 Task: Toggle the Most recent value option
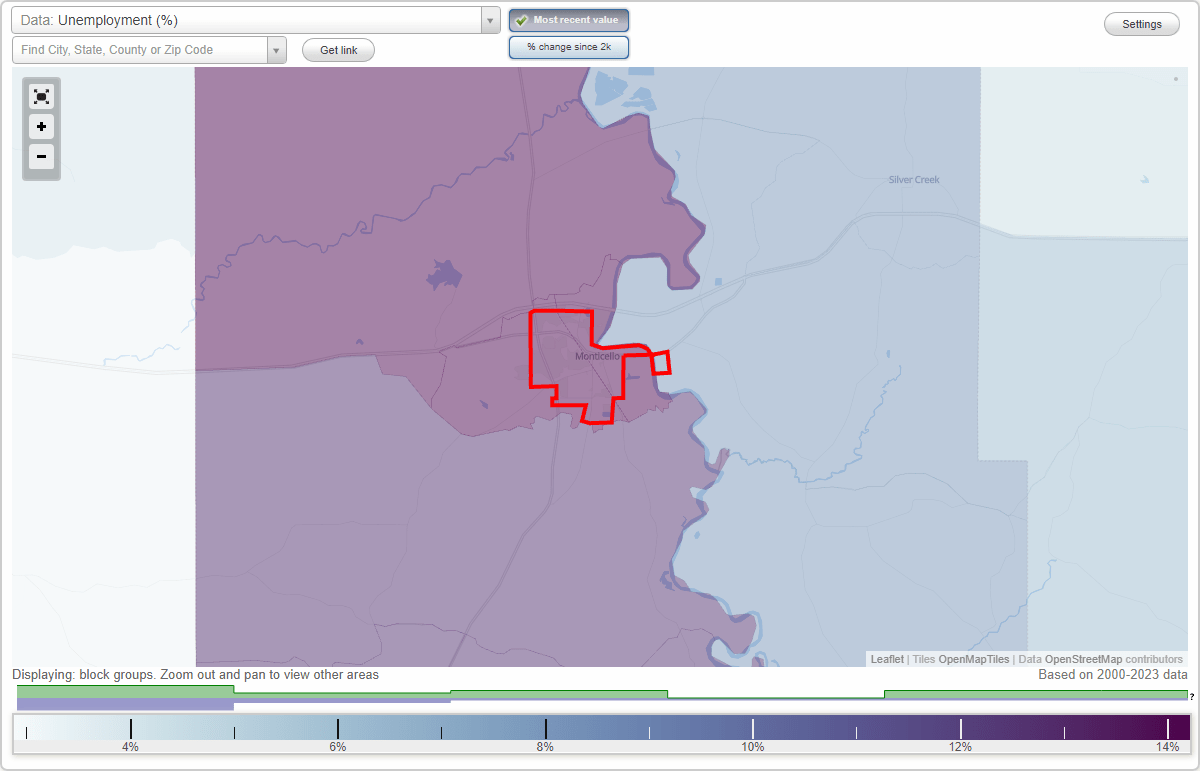click(x=568, y=19)
